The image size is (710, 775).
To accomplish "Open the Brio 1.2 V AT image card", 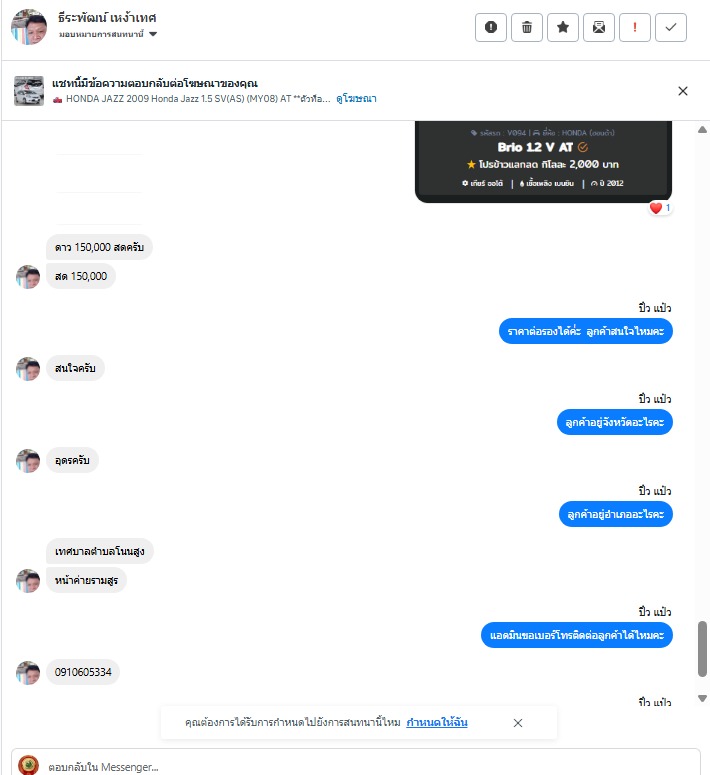I will click(543, 161).
